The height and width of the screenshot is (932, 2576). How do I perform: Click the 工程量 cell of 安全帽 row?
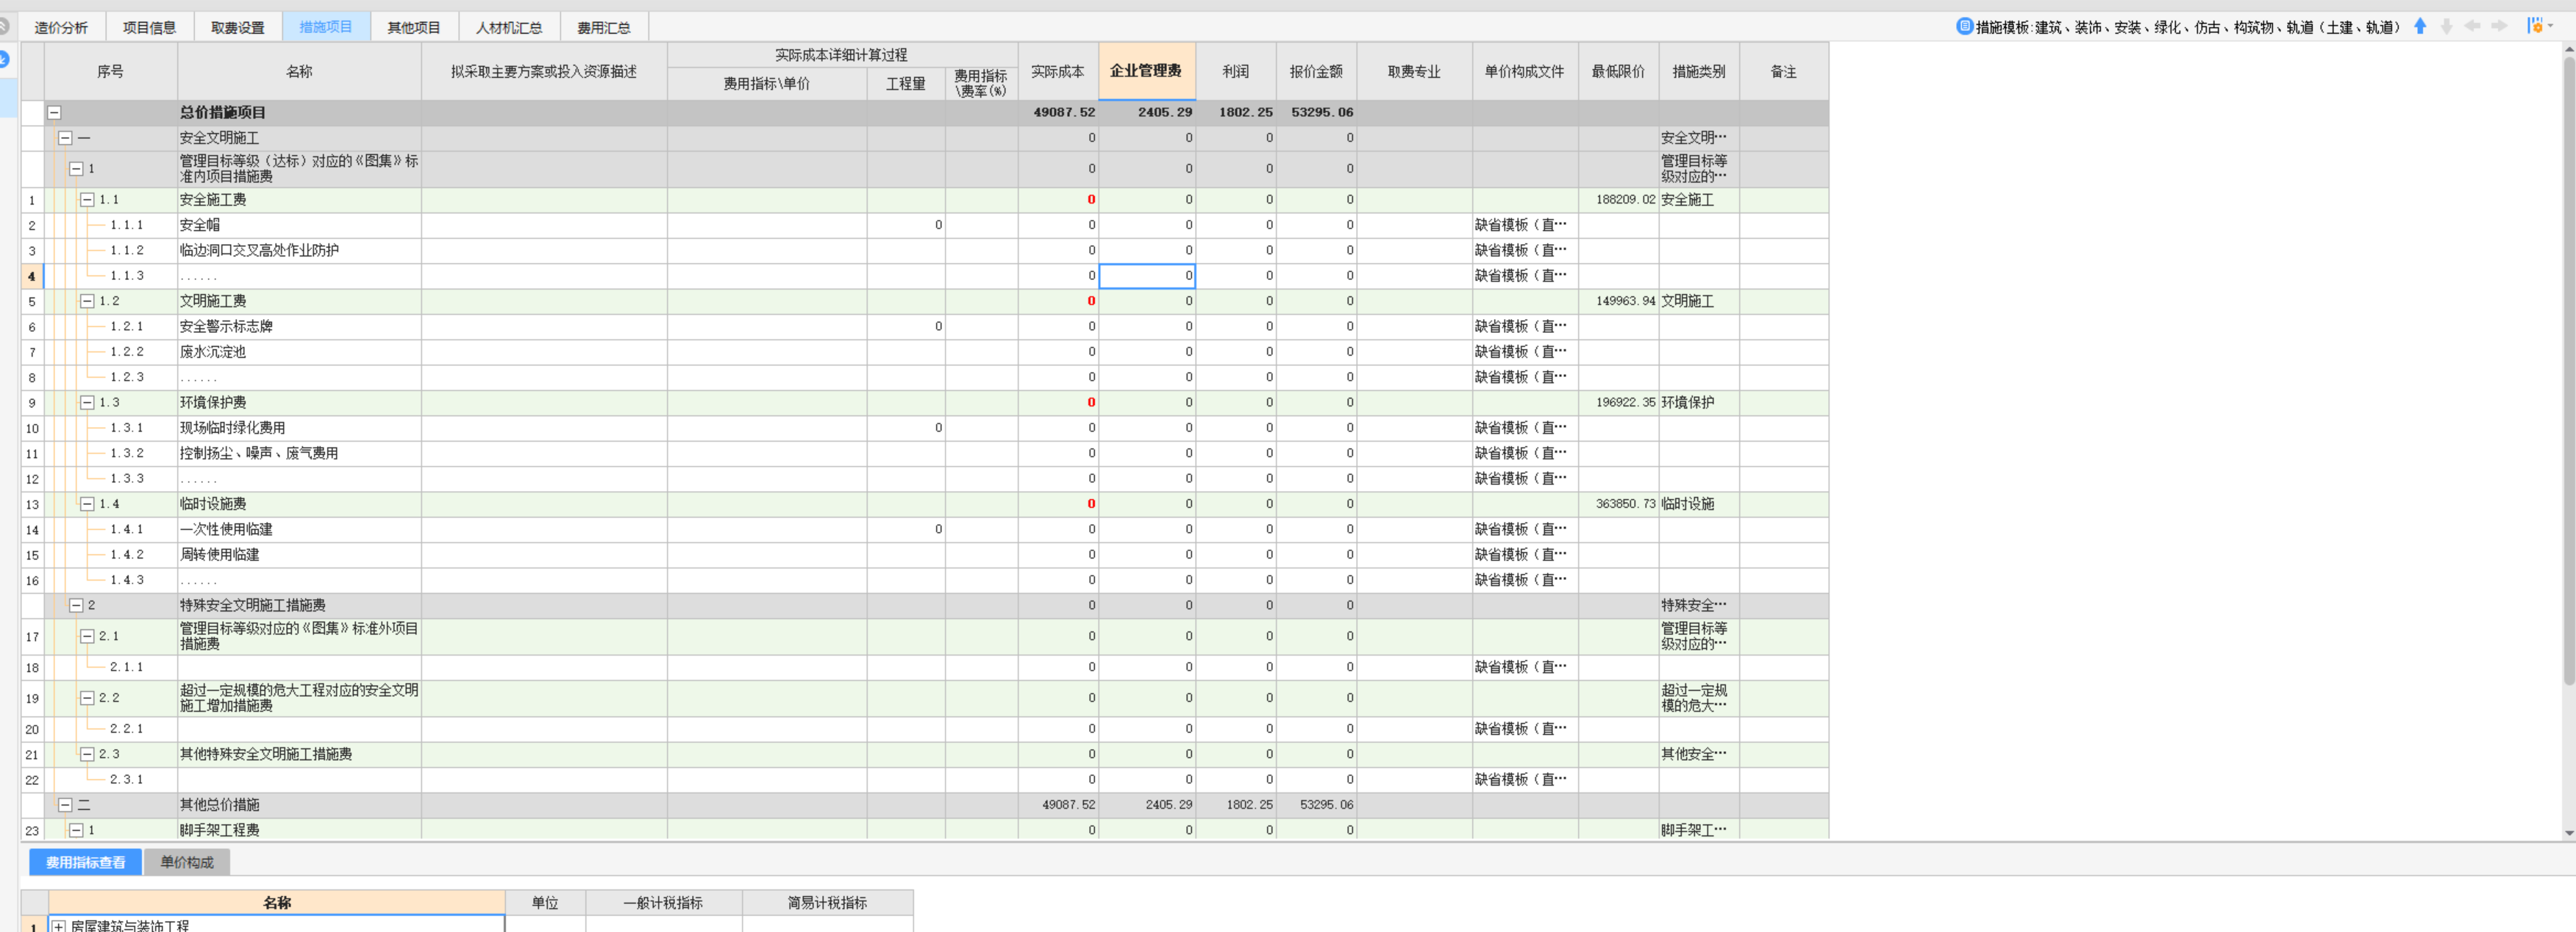coord(906,225)
